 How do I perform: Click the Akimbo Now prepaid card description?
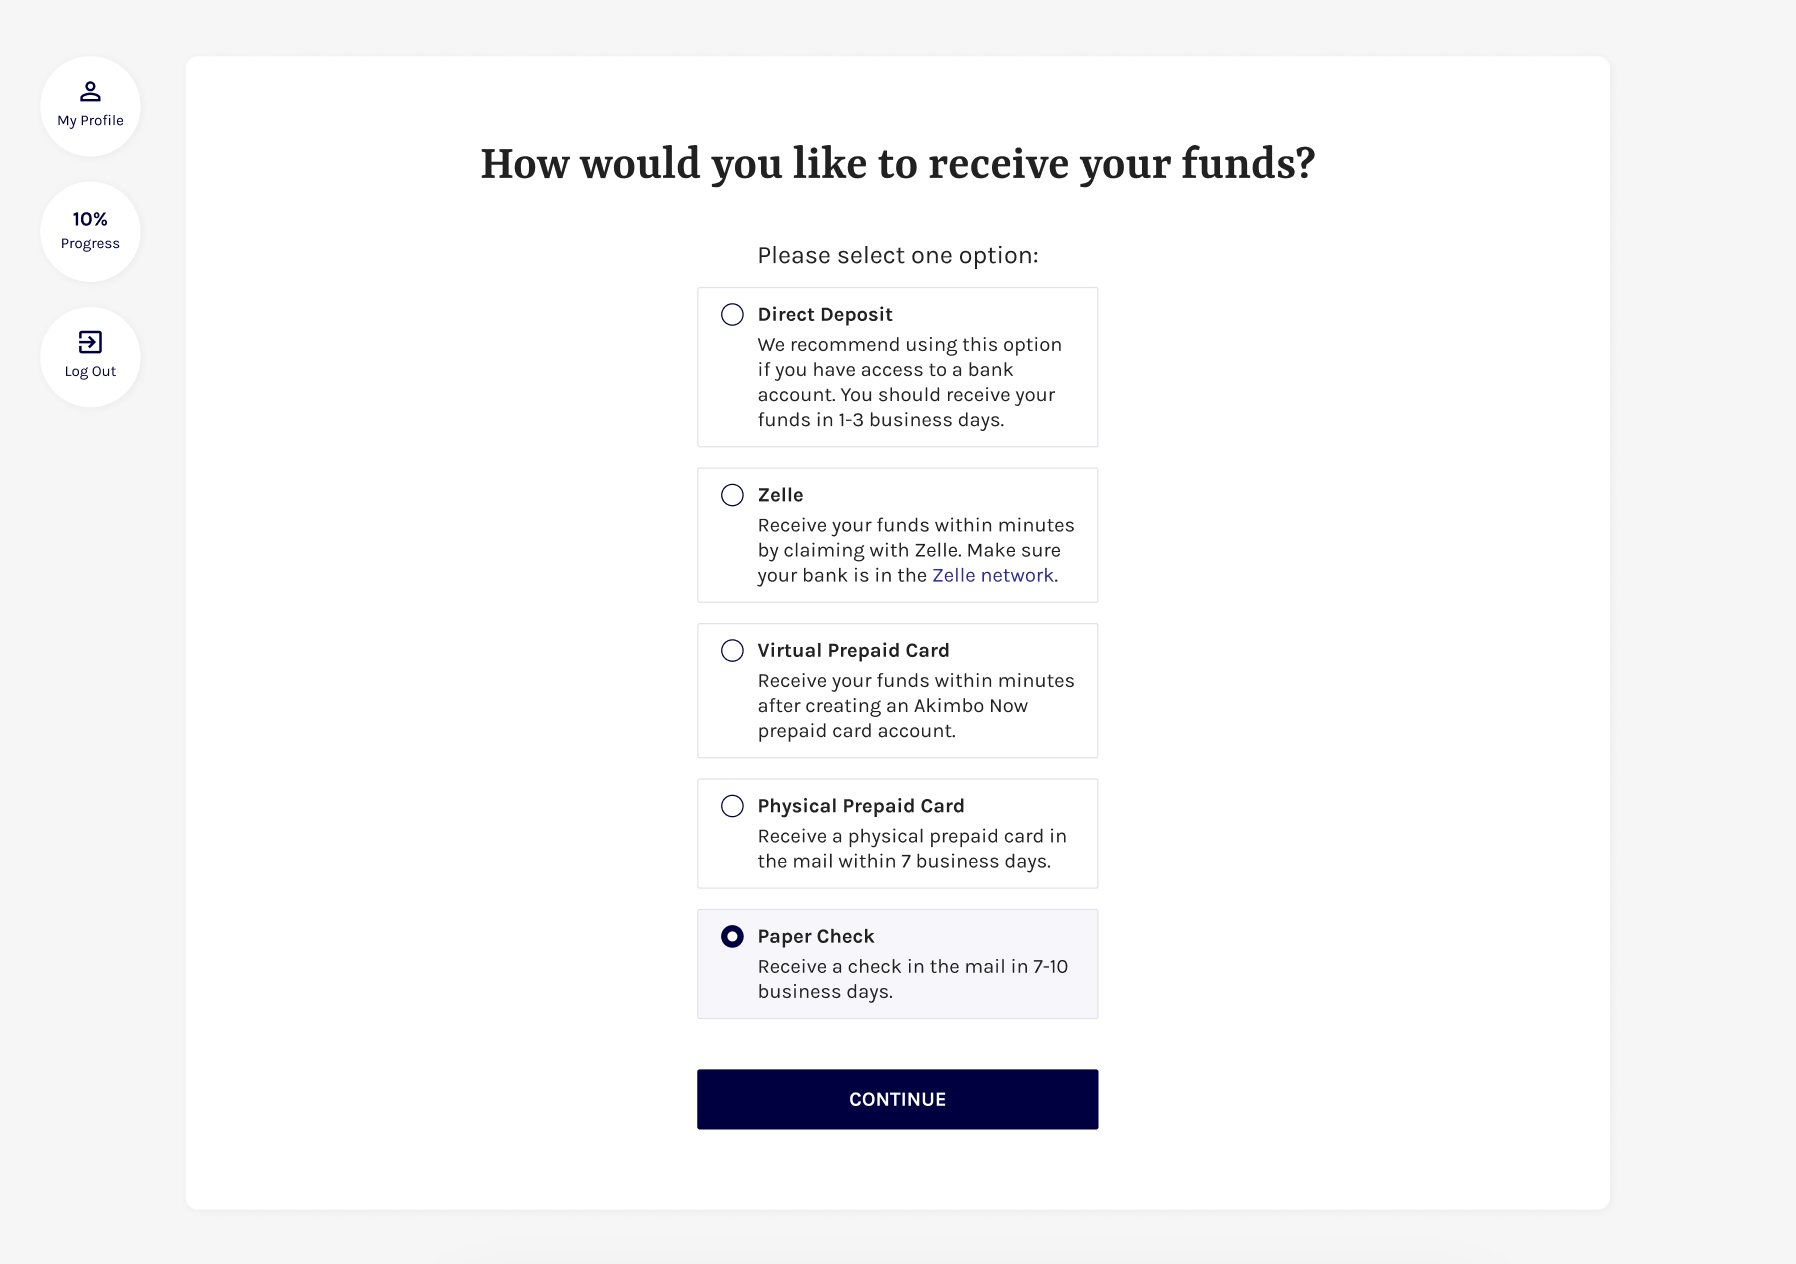pos(916,706)
